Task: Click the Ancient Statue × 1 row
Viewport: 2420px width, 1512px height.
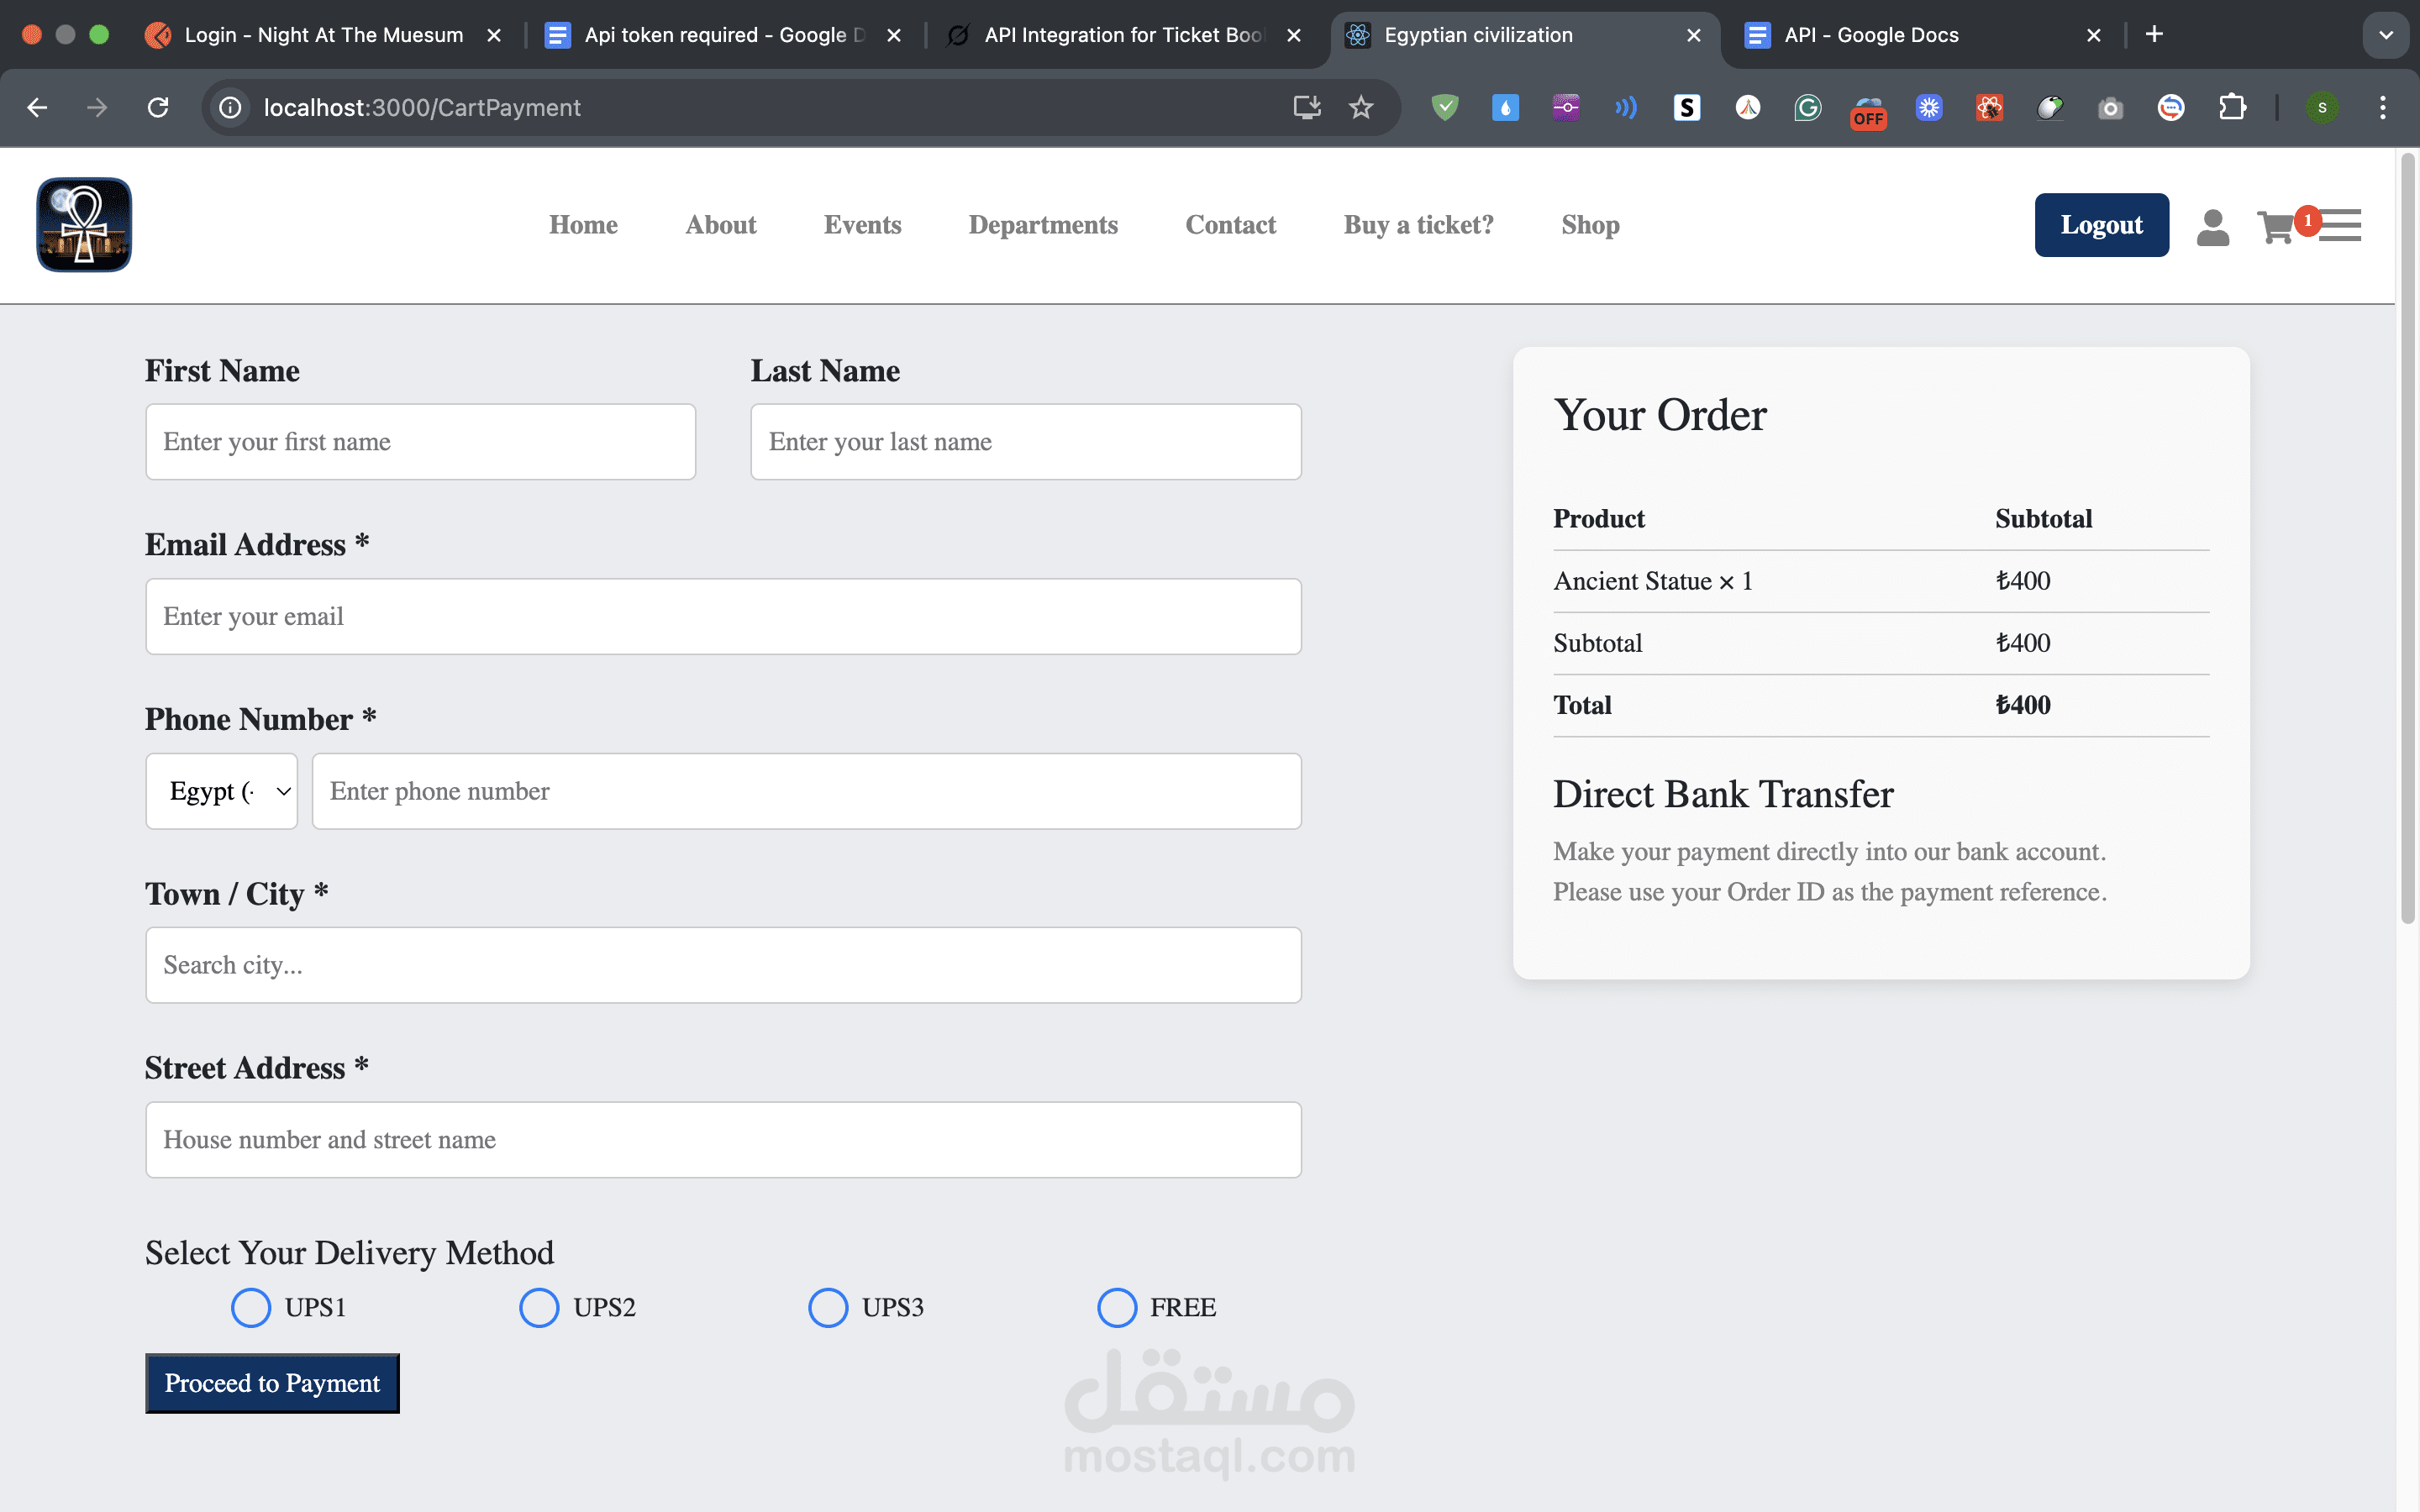Action: pos(1881,581)
